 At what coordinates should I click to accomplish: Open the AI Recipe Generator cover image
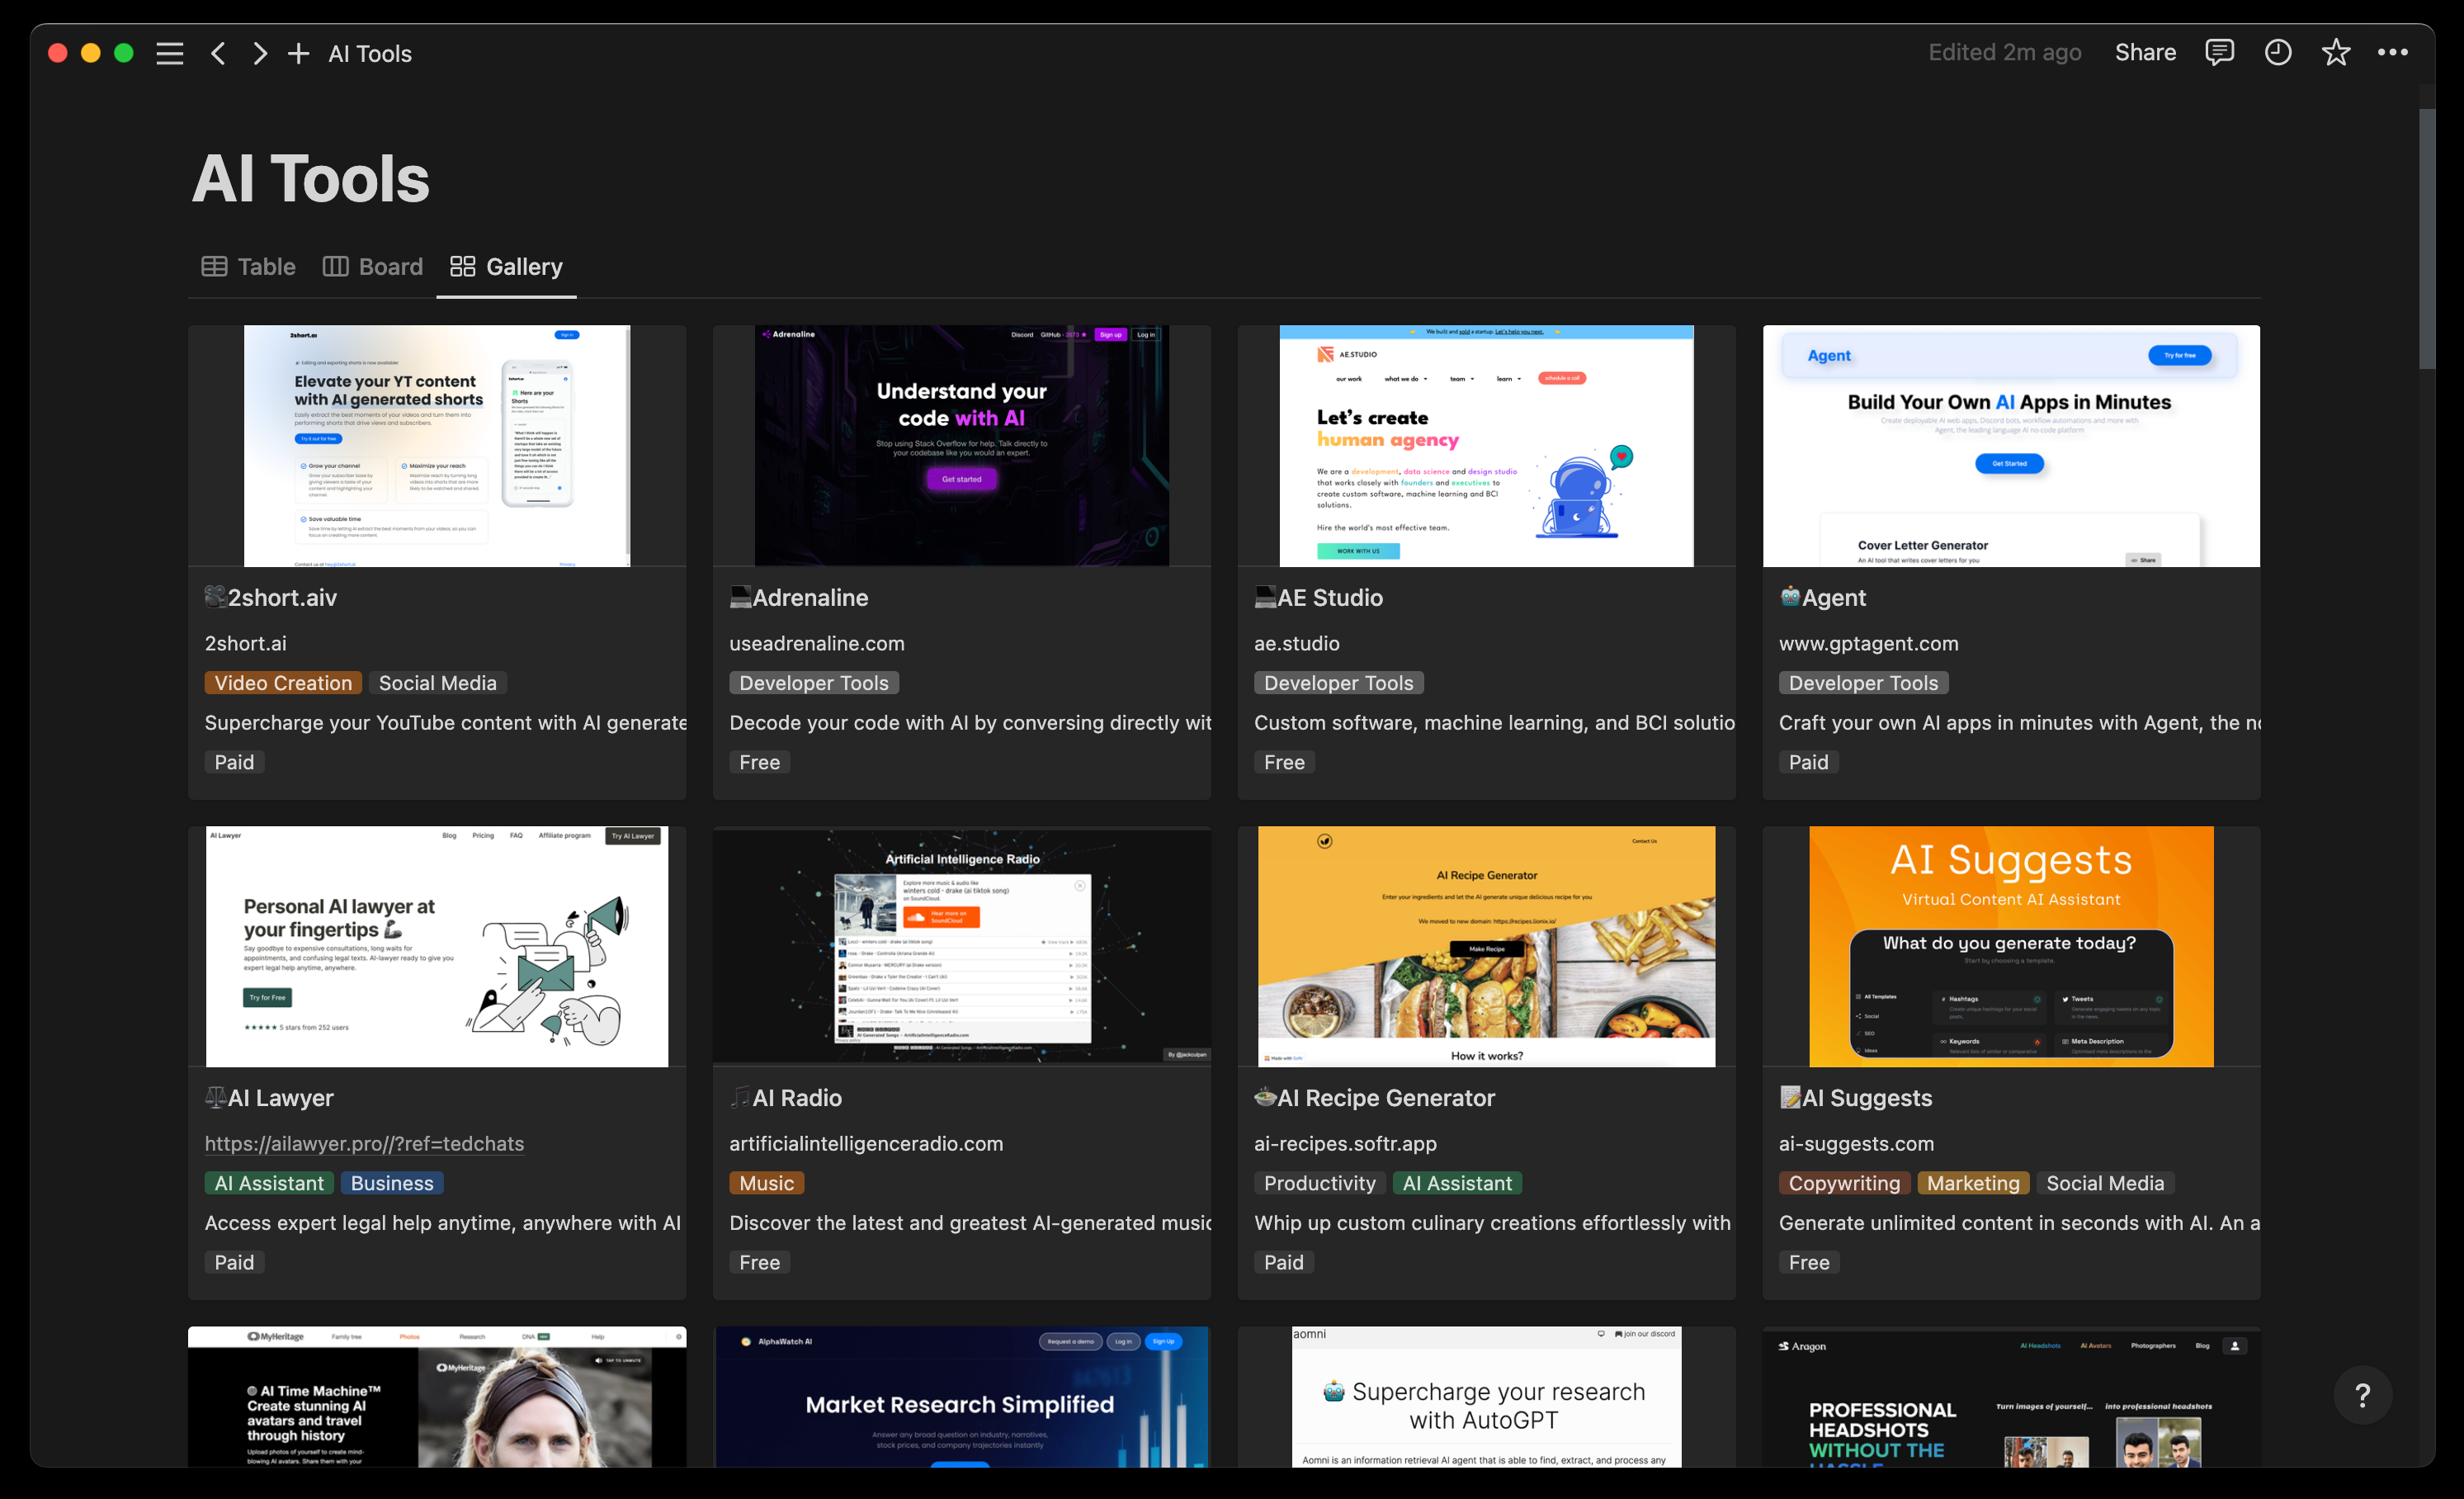[1486, 946]
